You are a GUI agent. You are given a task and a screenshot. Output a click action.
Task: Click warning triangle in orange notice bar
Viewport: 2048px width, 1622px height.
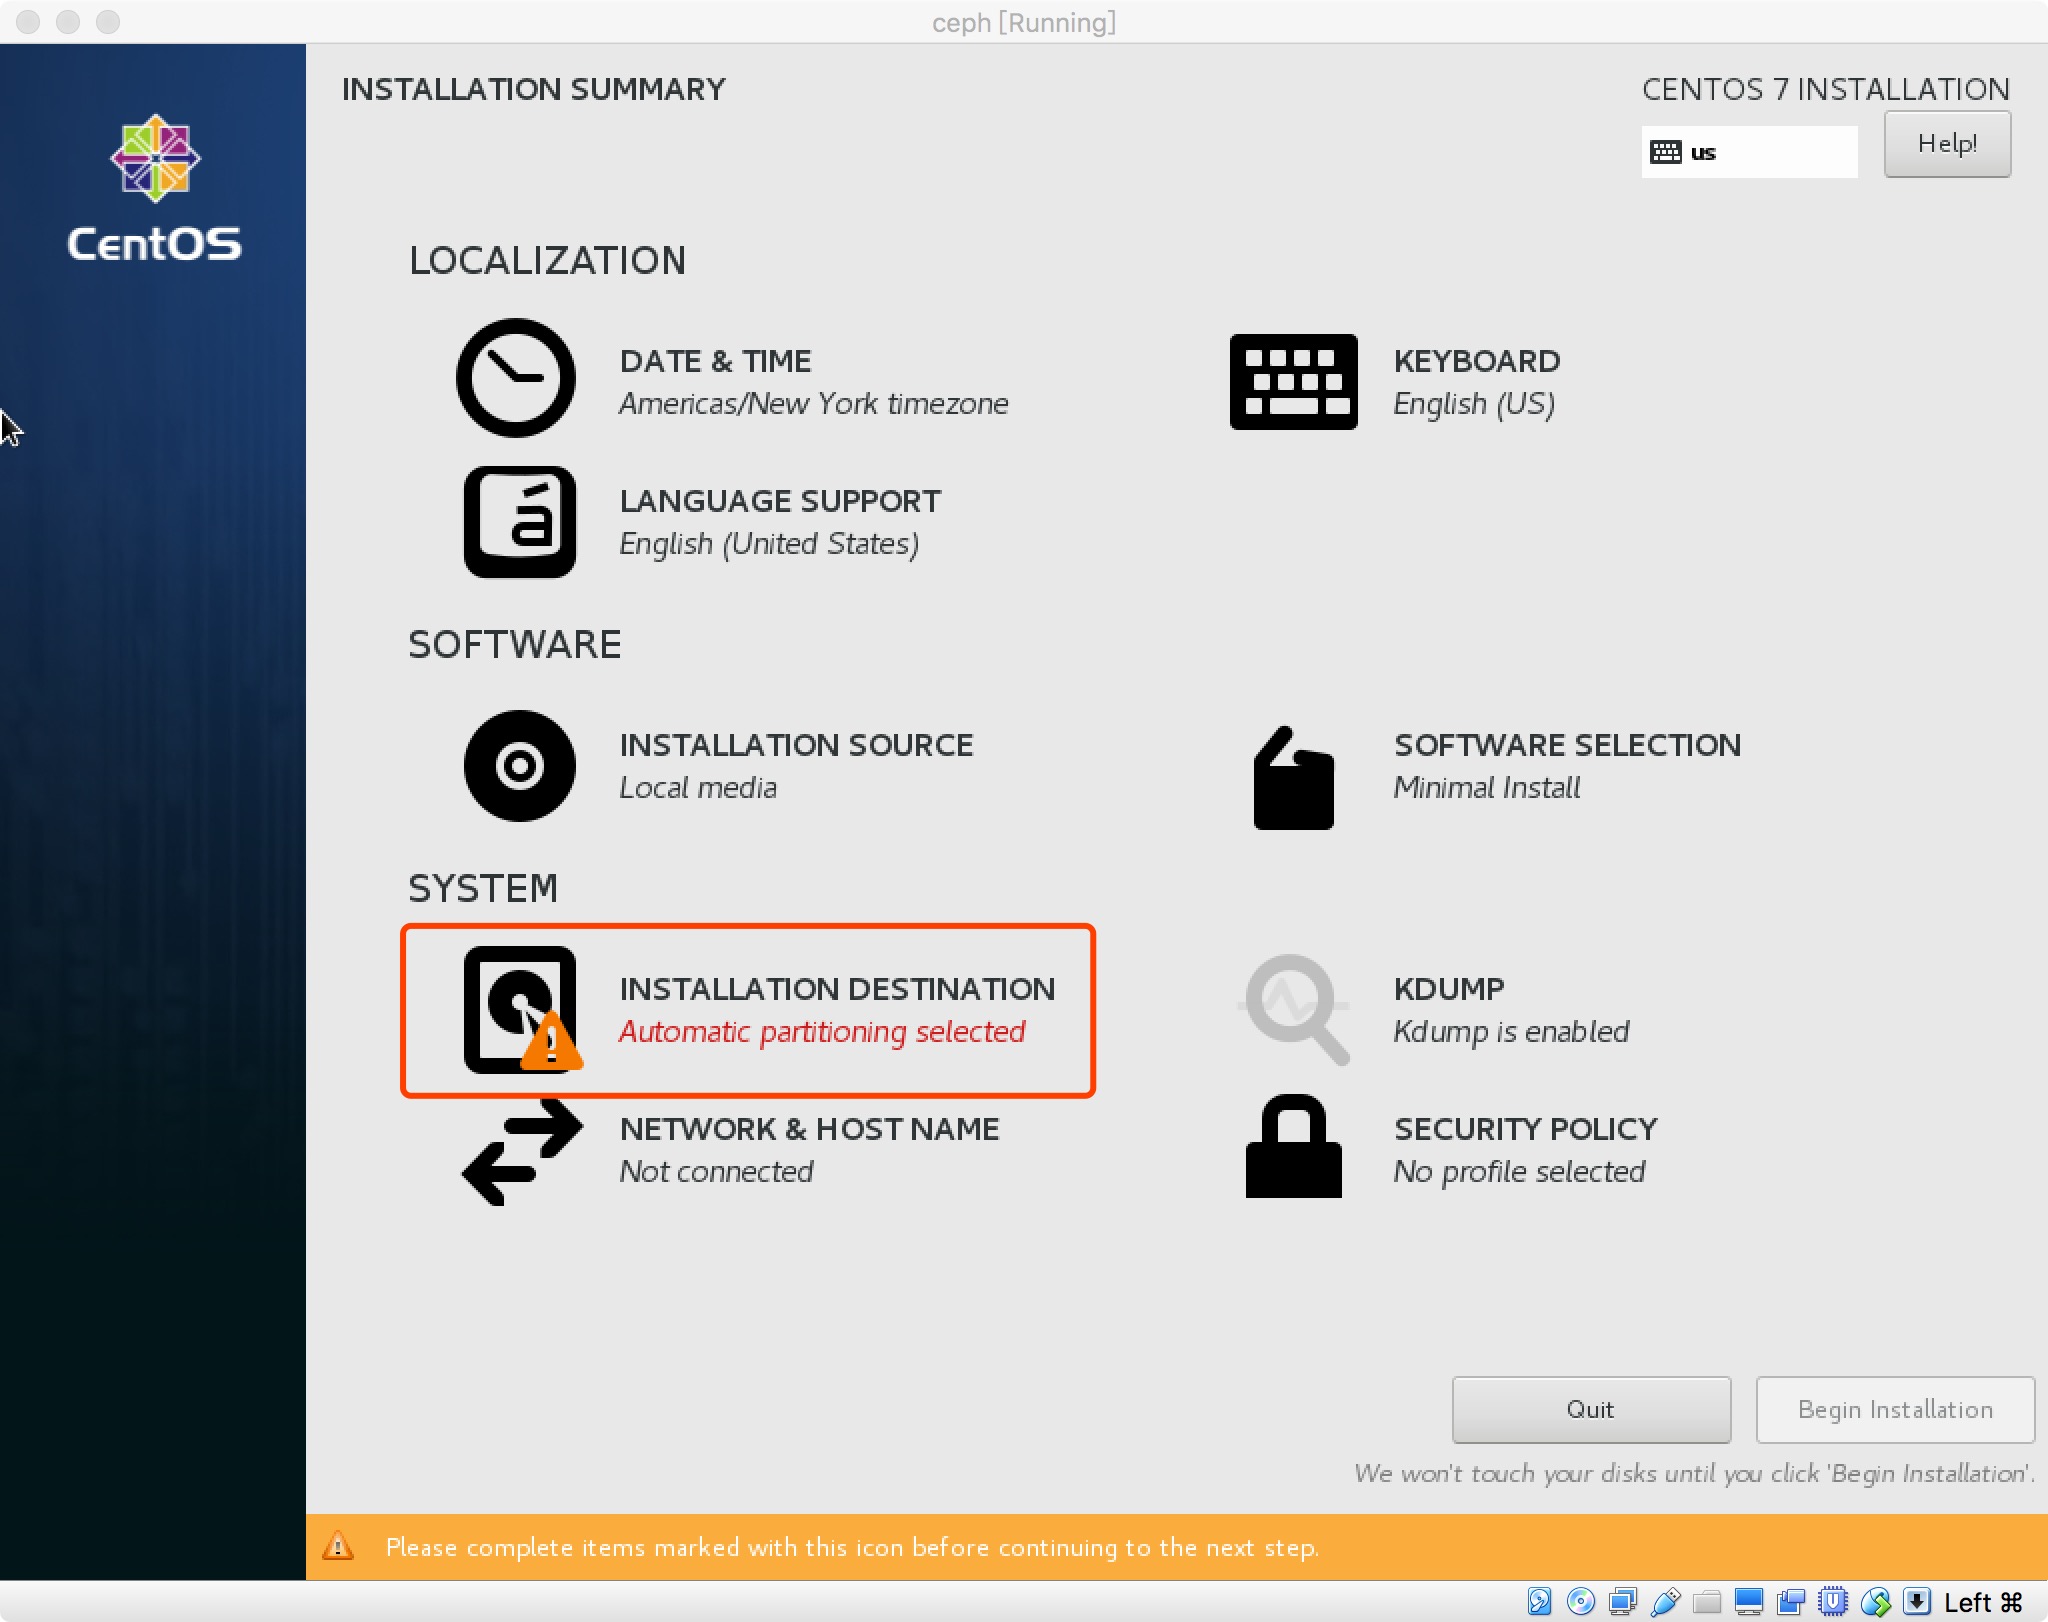pos(338,1546)
